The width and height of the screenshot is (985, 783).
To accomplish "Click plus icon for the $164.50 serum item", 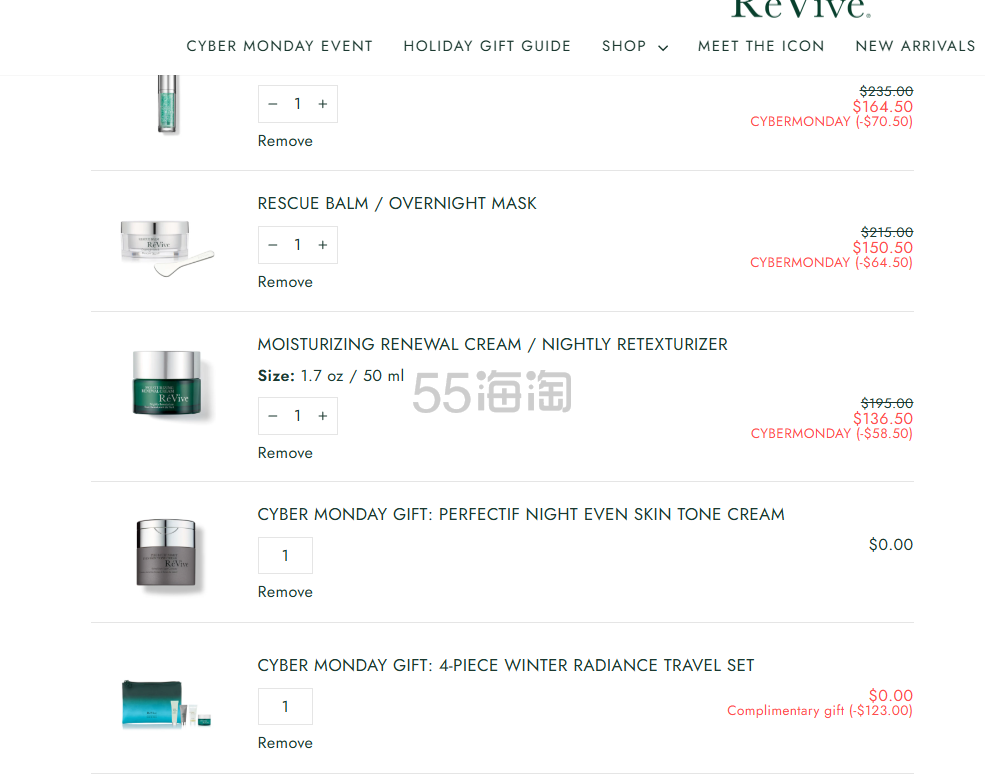I will coord(323,104).
